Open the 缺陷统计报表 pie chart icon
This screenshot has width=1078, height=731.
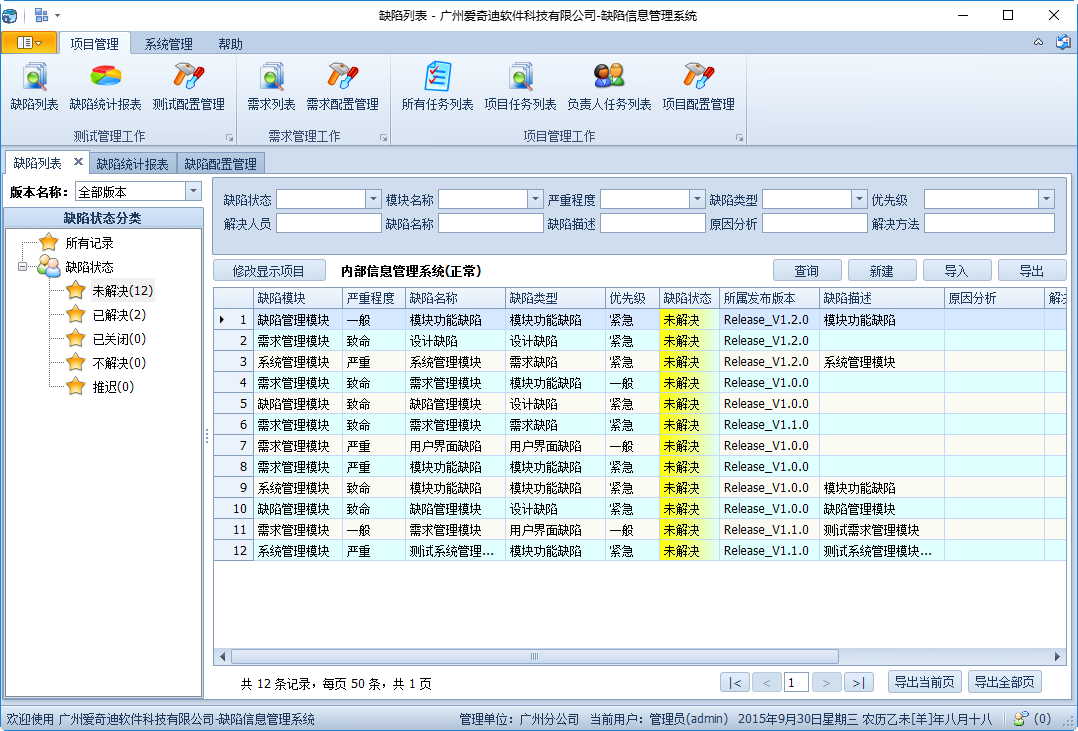click(x=105, y=77)
